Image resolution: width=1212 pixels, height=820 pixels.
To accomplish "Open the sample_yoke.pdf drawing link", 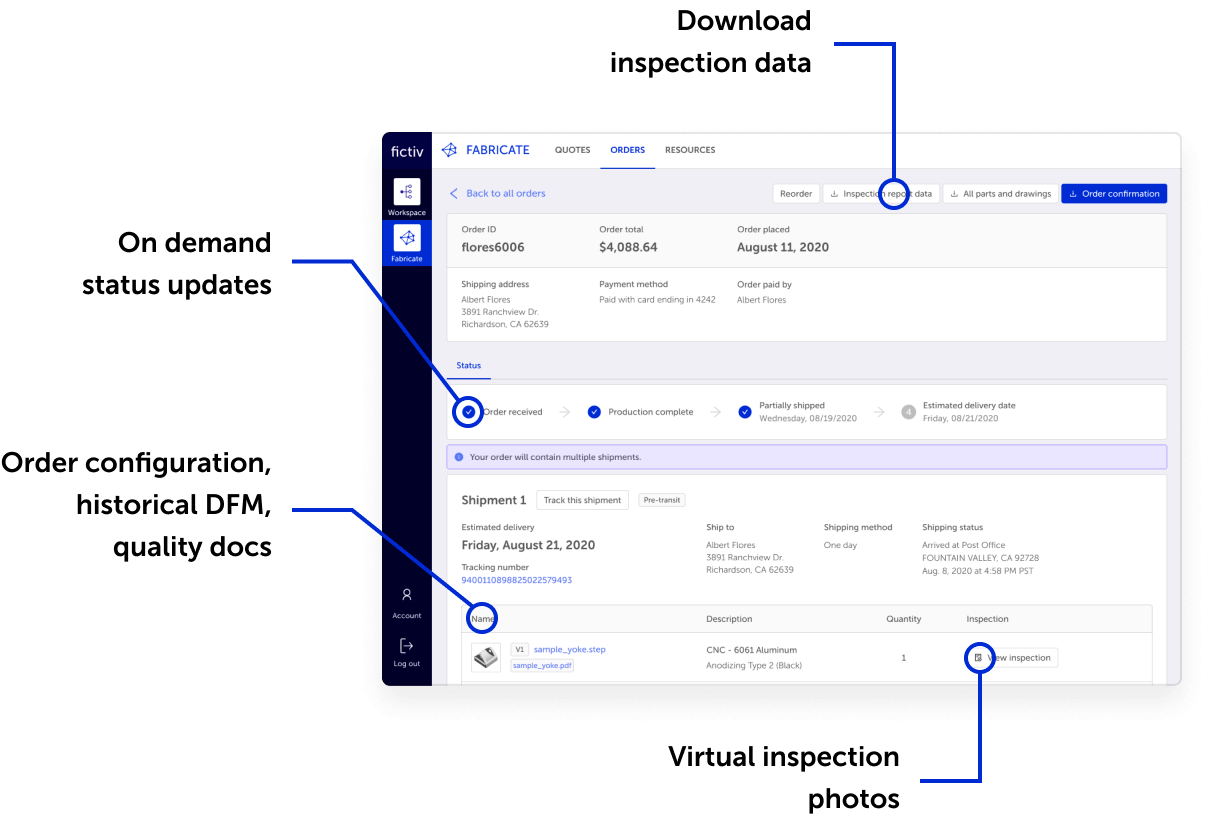I will click(542, 665).
